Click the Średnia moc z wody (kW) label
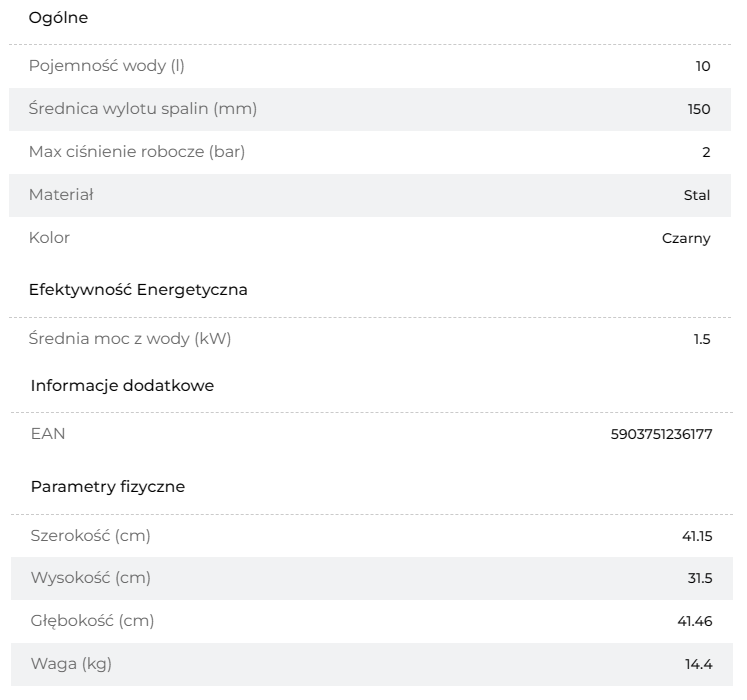The image size is (747, 700). pyautogui.click(x=130, y=338)
